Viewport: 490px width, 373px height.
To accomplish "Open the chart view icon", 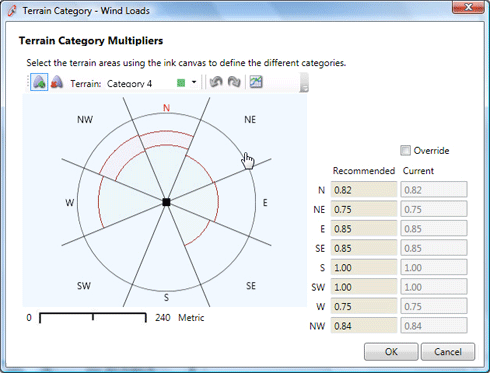I will [256, 82].
